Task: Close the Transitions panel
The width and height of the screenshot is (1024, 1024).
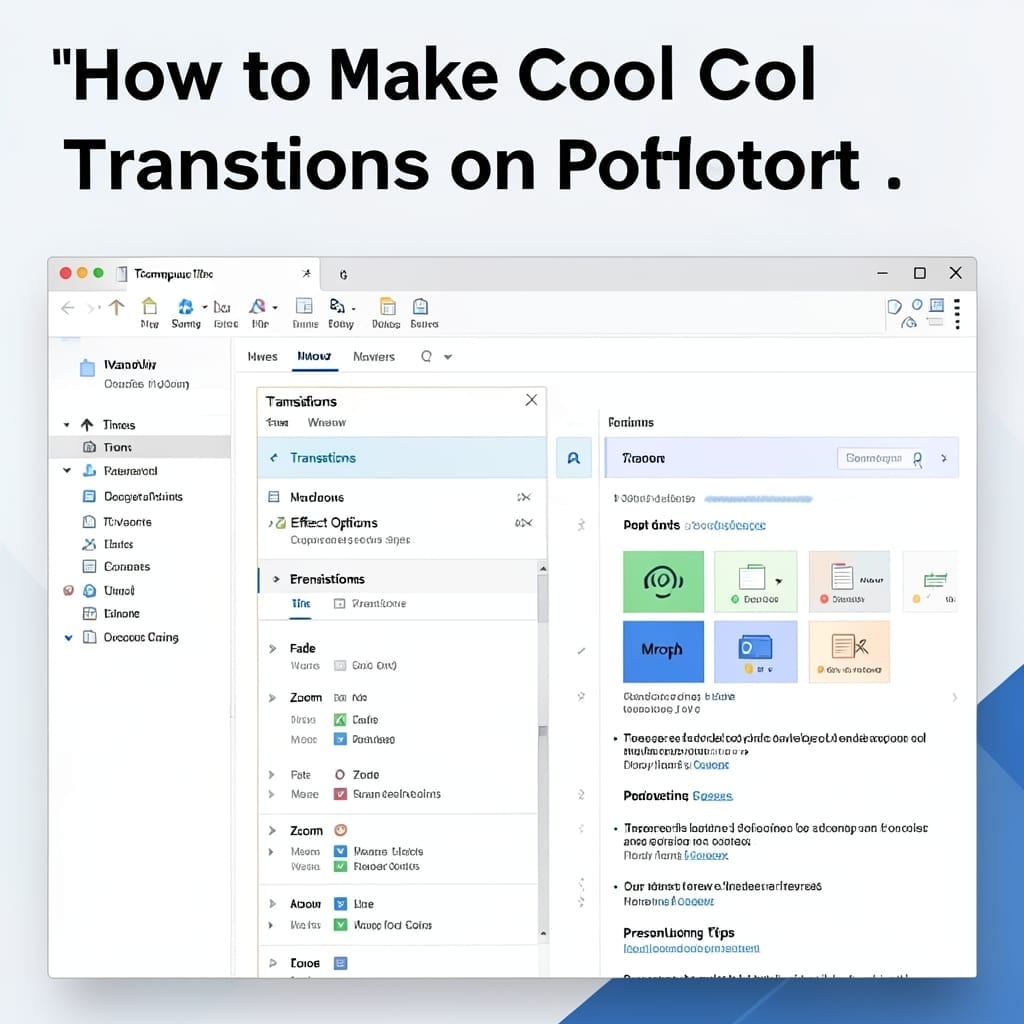Action: point(532,400)
